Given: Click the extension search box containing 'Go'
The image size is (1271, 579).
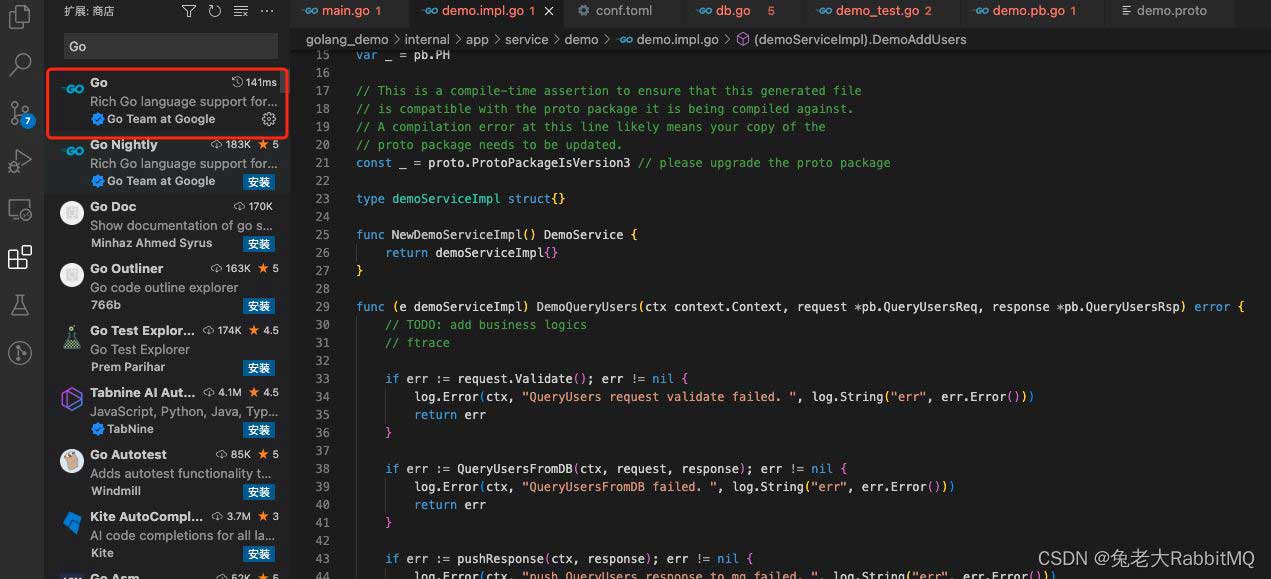Looking at the screenshot, I should click(170, 46).
